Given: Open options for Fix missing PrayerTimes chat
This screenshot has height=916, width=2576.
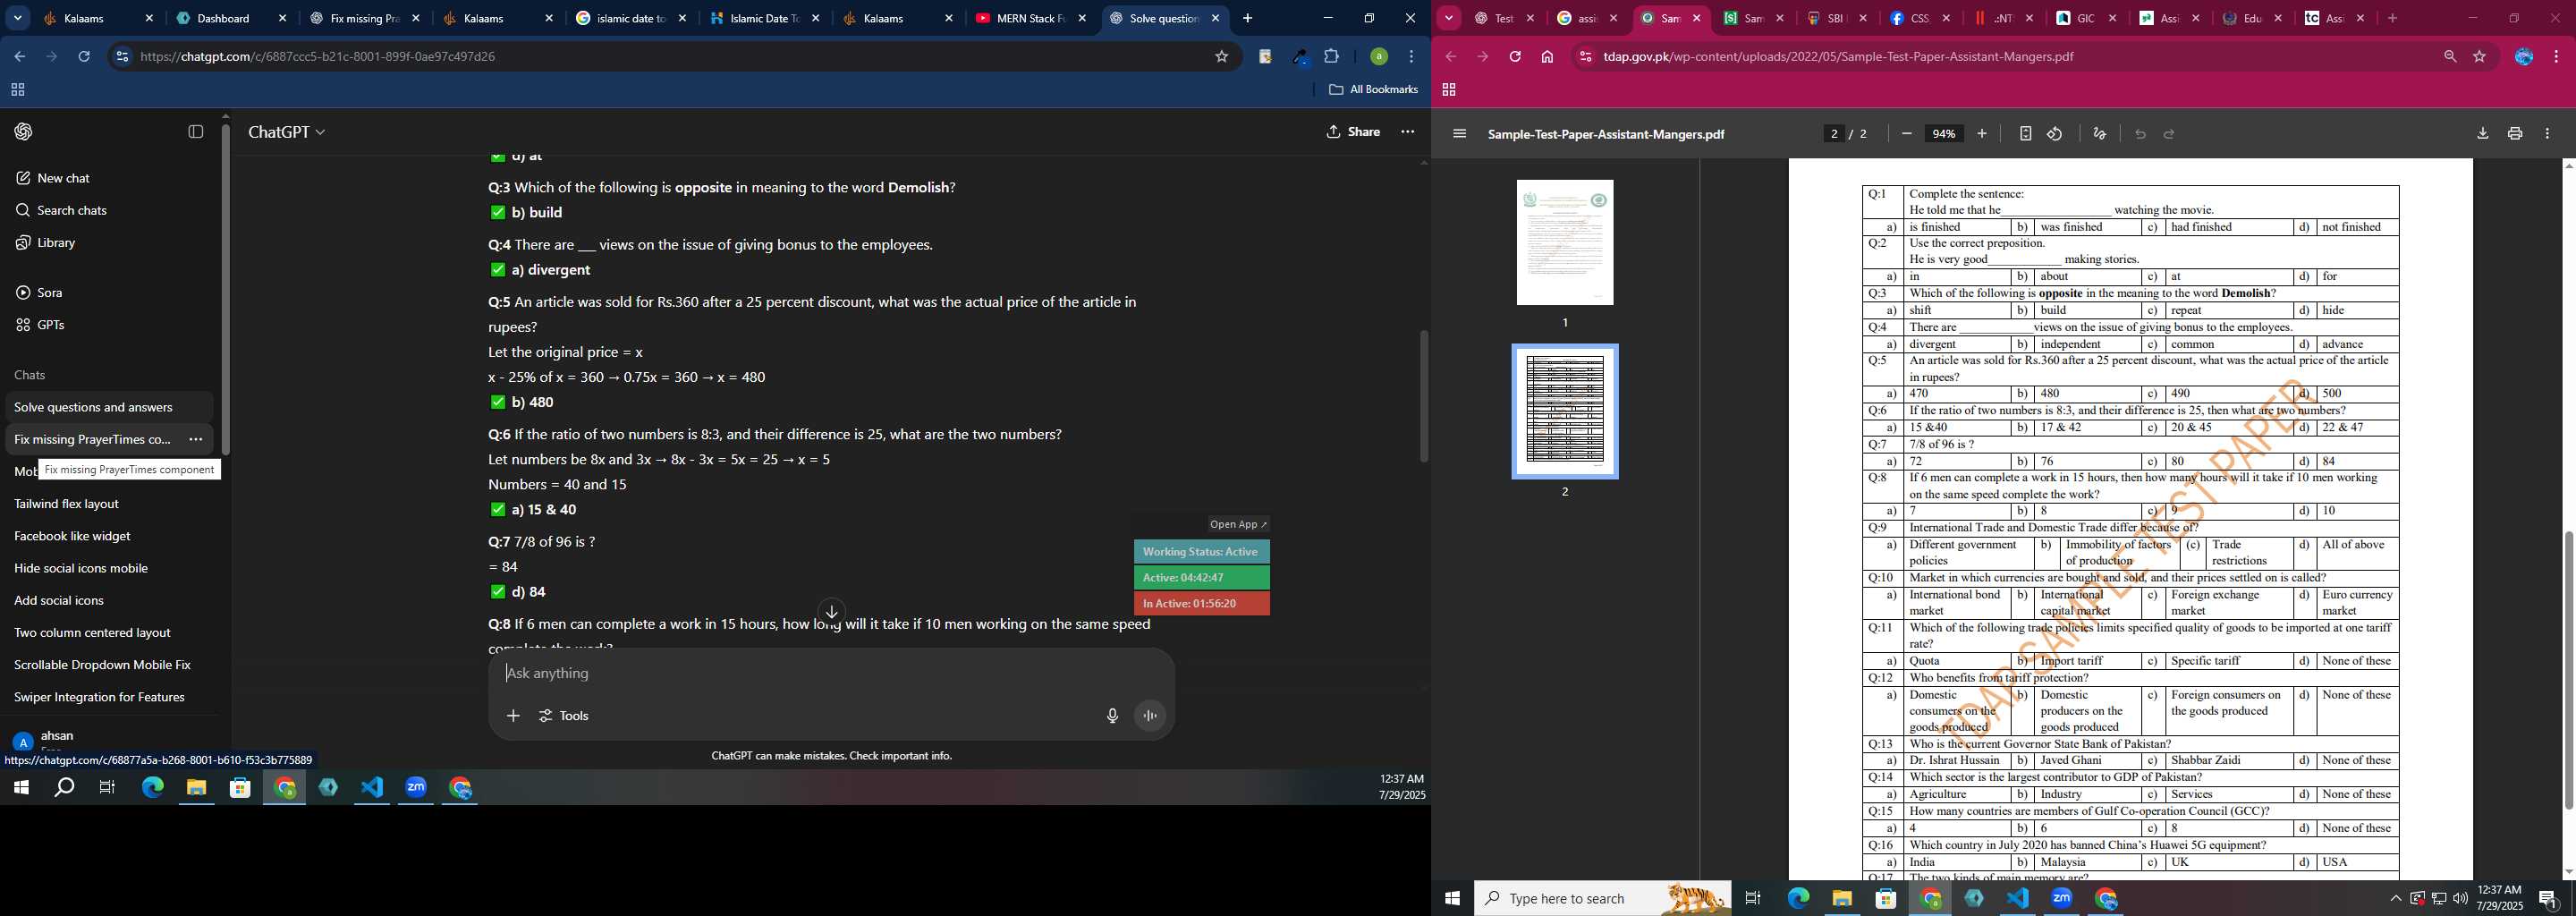Looking at the screenshot, I should click(196, 439).
